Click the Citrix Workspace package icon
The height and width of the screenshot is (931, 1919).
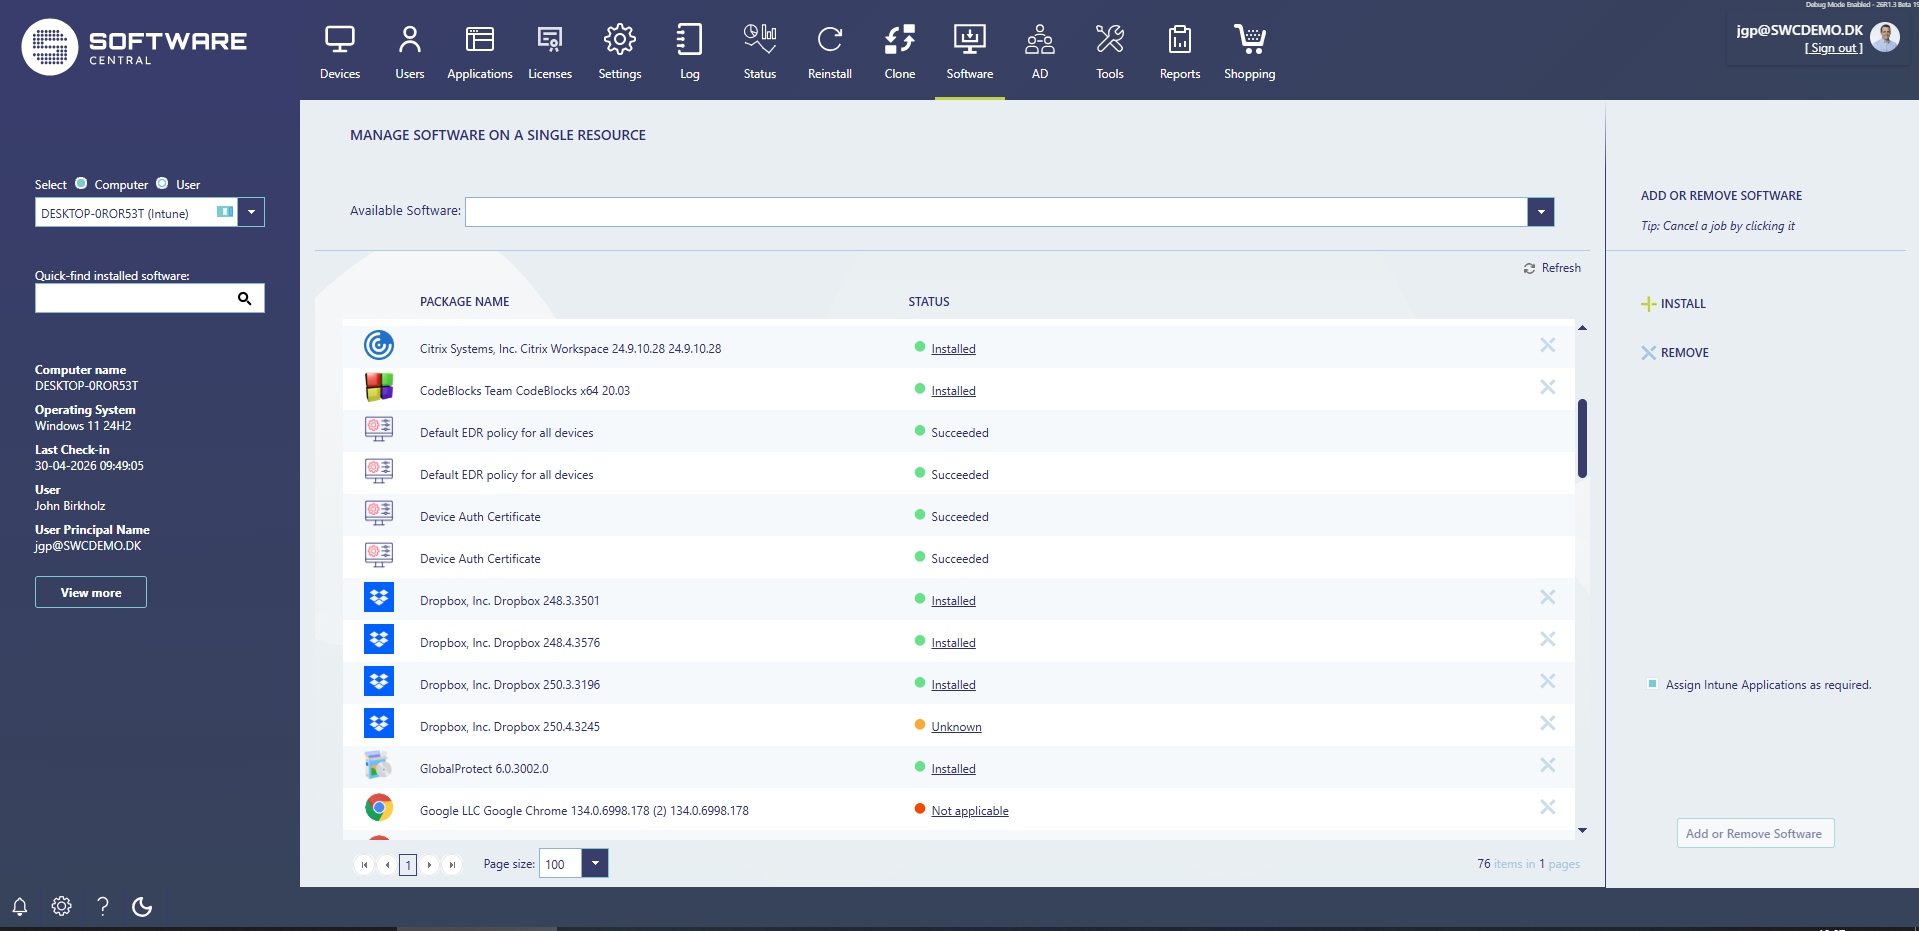379,345
